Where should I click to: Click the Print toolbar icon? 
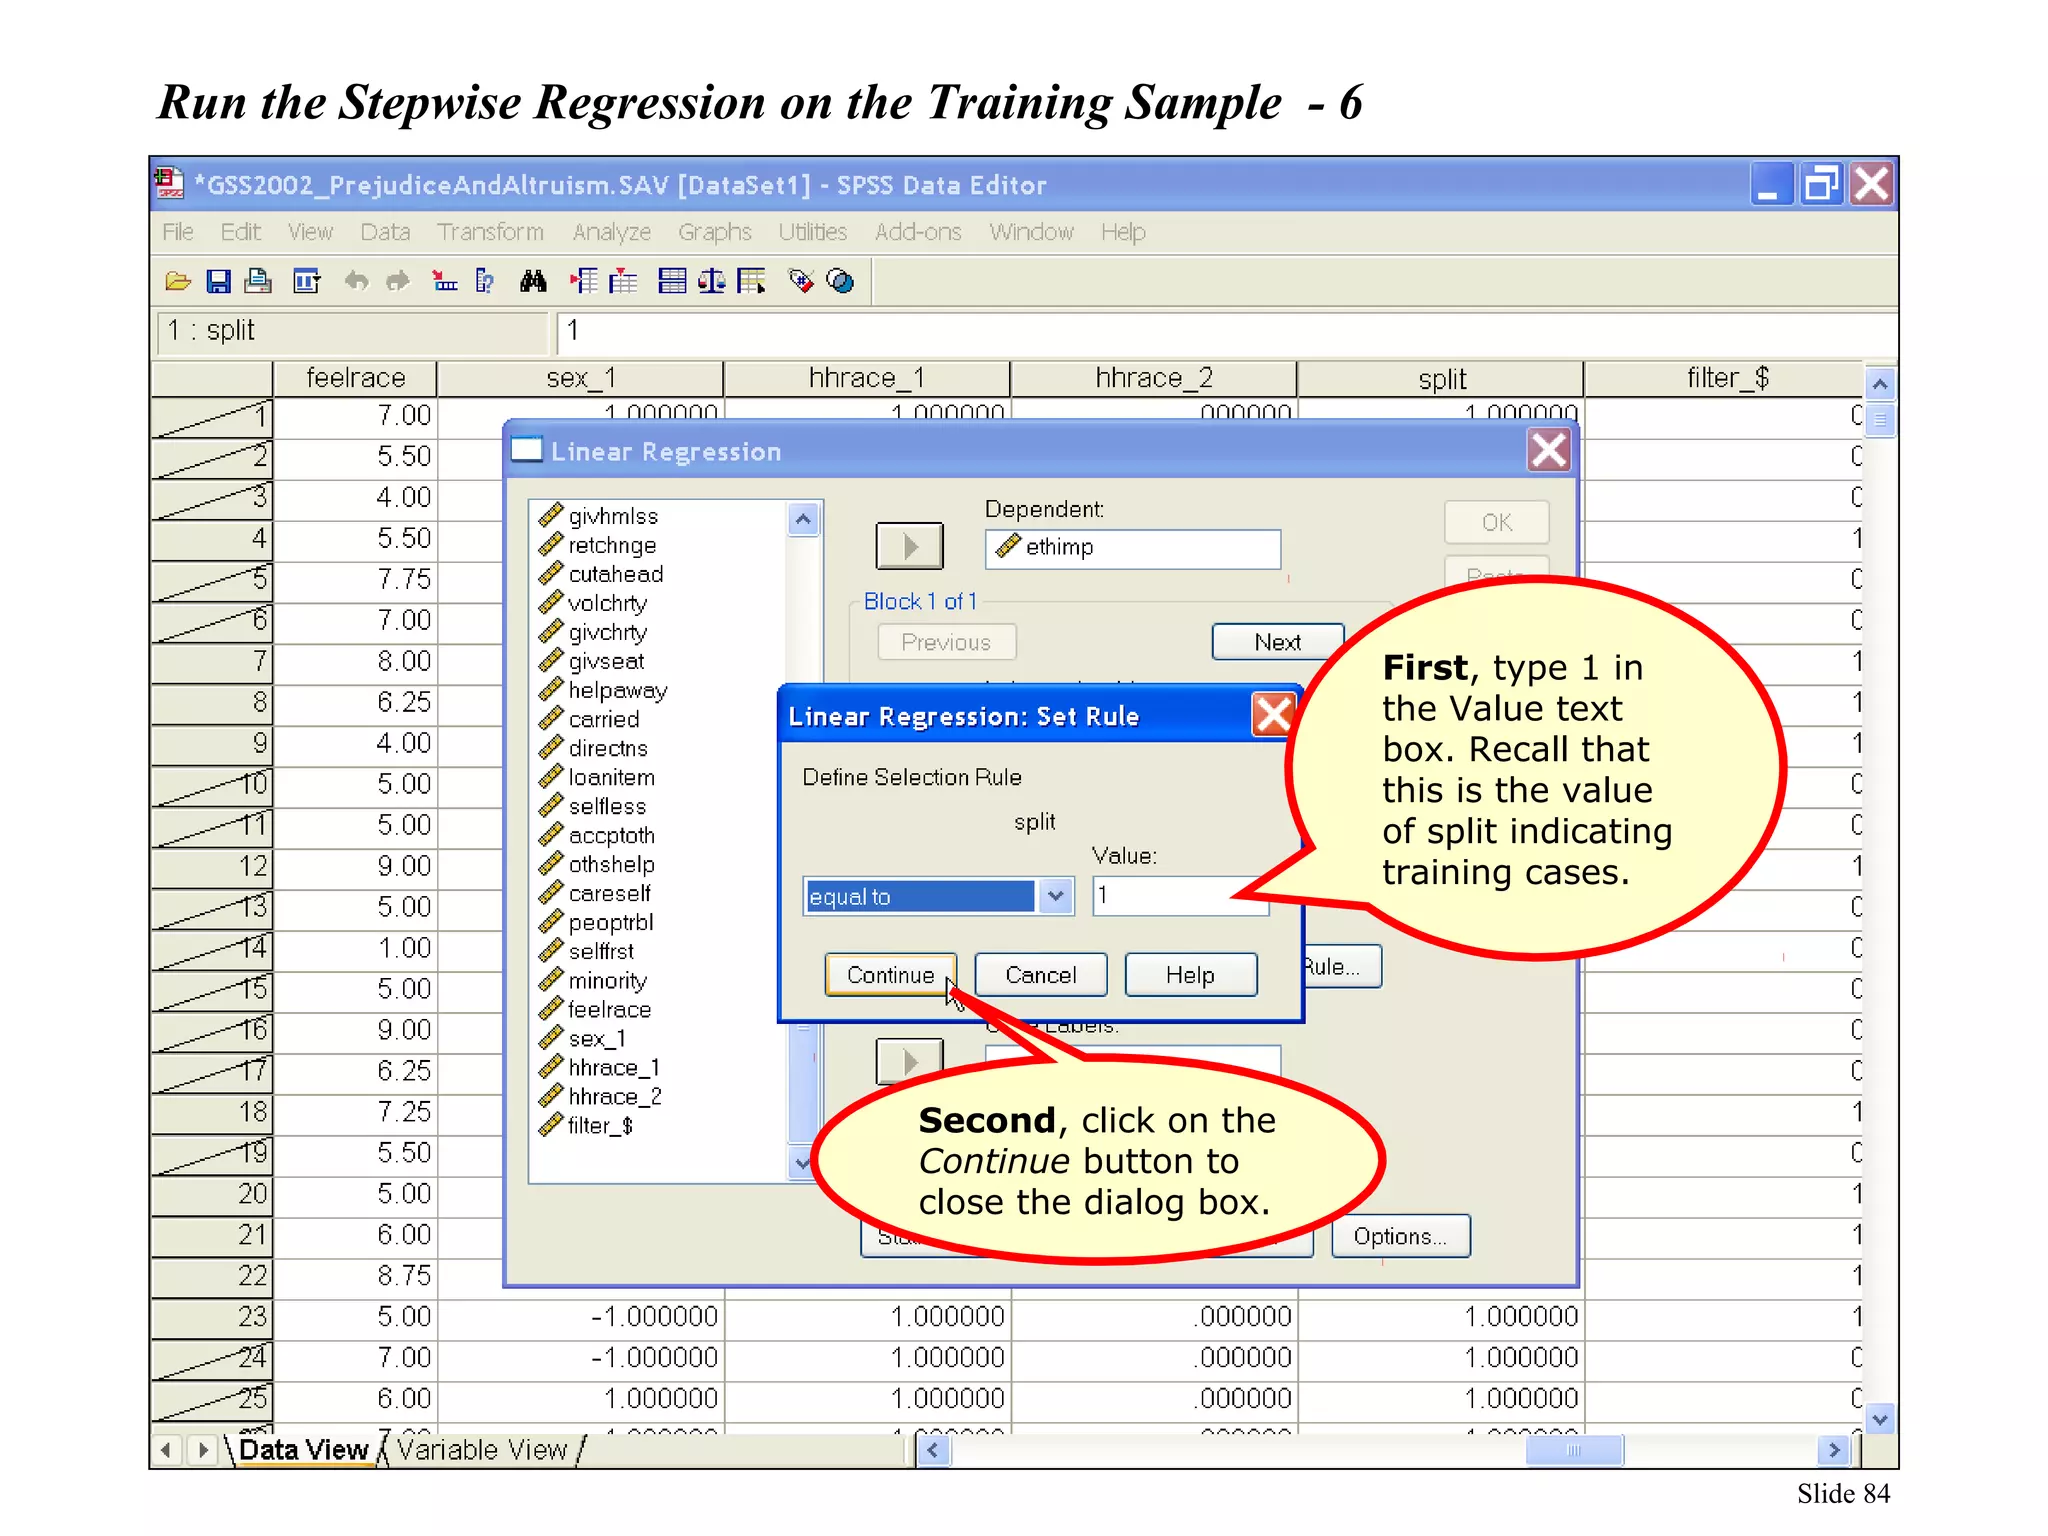258,281
